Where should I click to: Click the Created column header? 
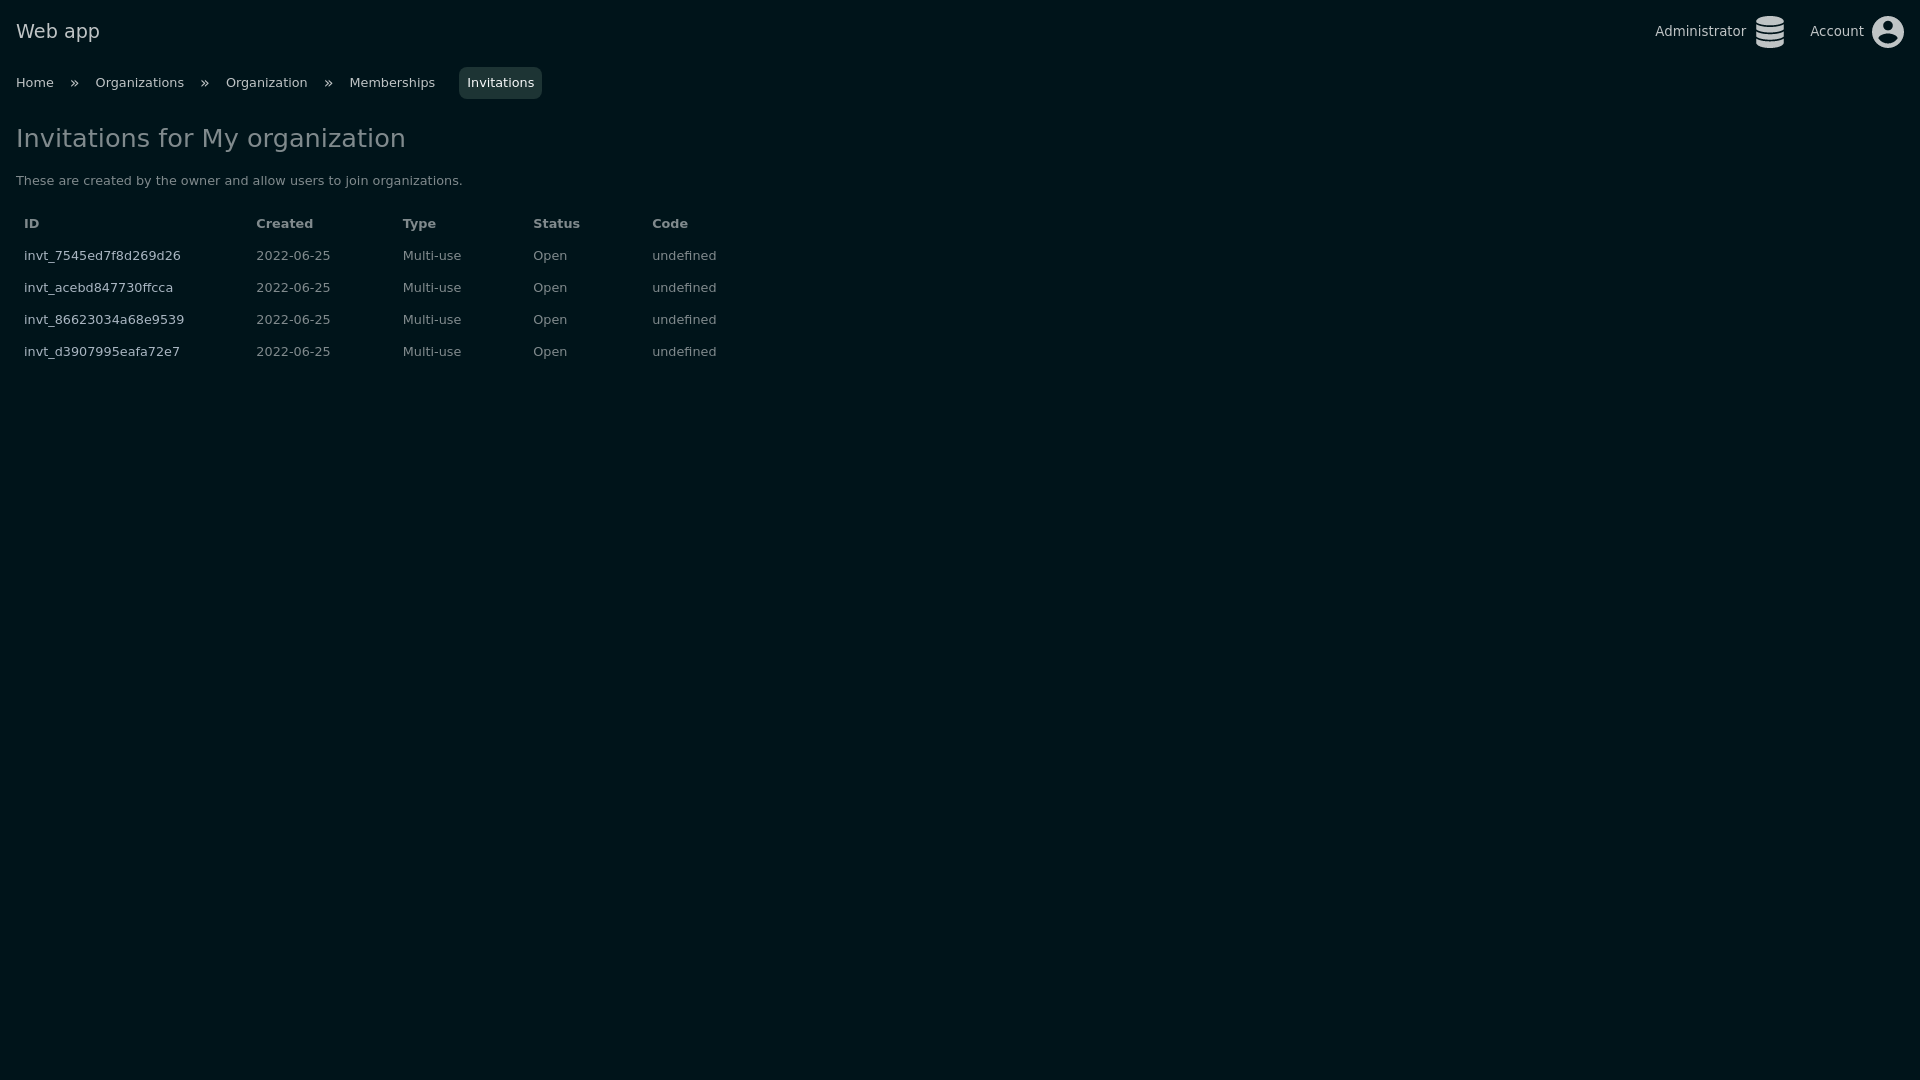click(x=284, y=224)
